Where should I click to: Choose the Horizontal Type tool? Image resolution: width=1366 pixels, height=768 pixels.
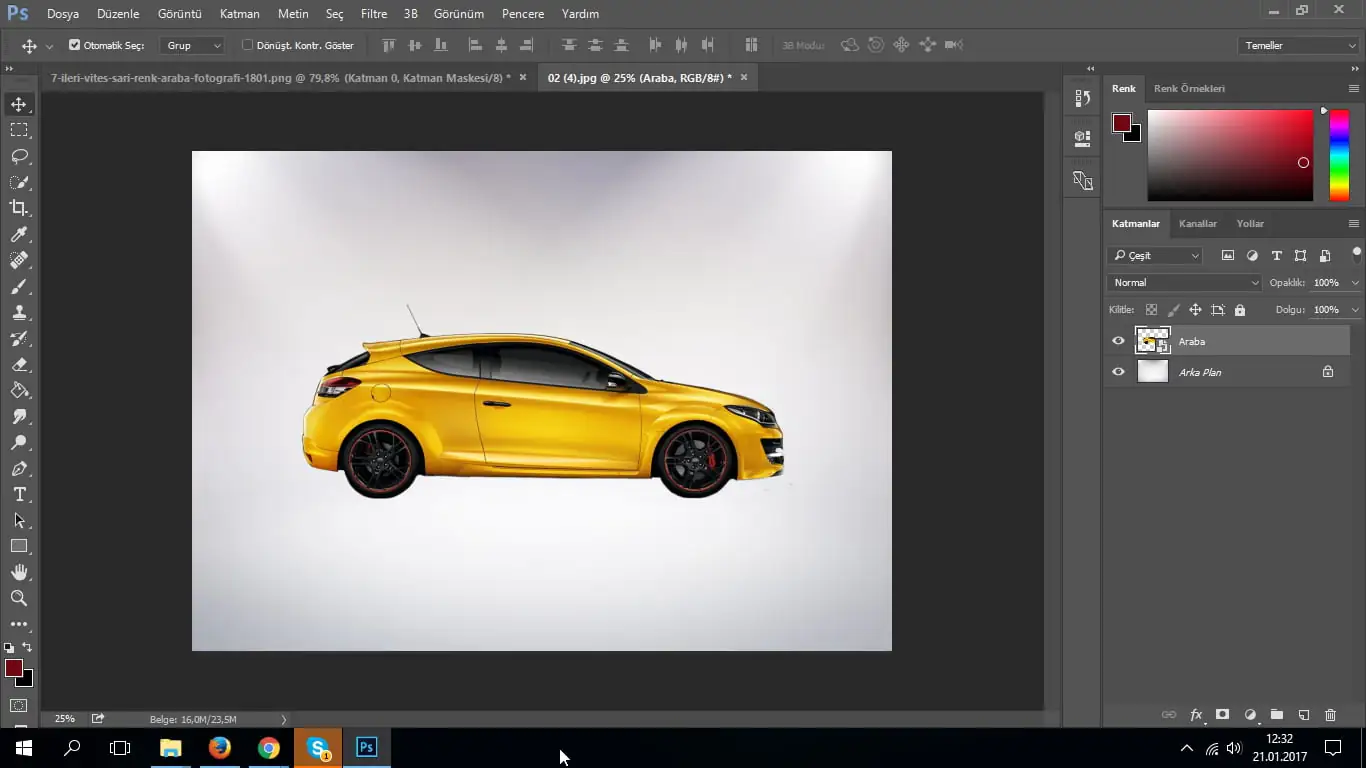[19, 494]
